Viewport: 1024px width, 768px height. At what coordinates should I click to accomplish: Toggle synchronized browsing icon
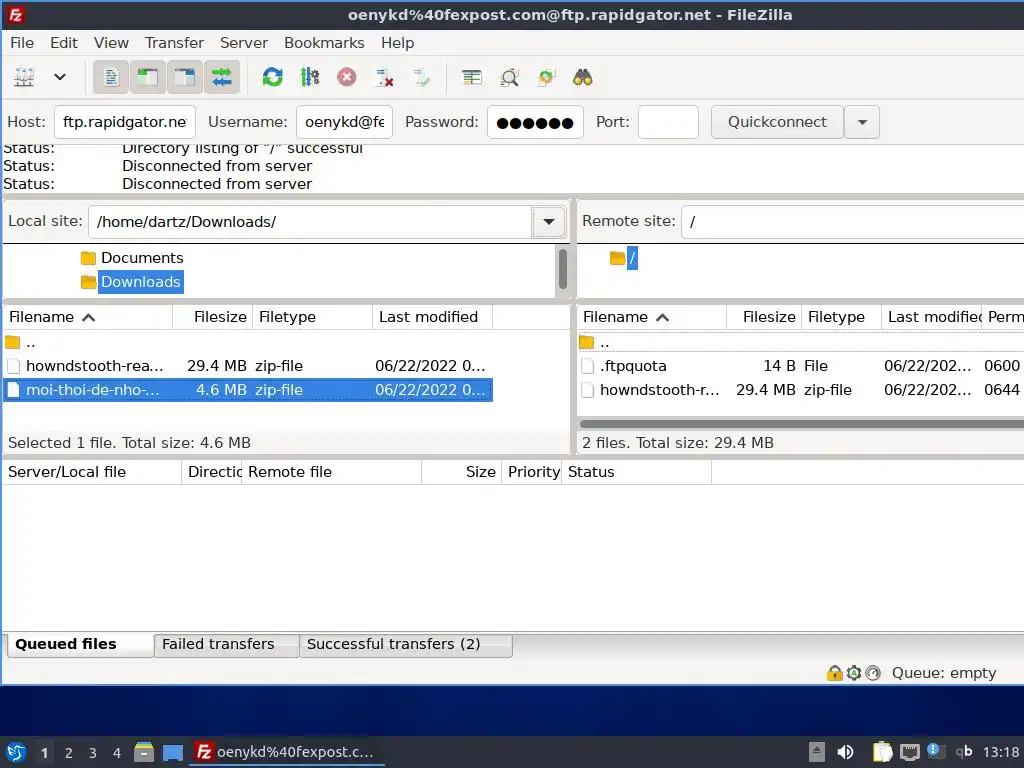545,78
